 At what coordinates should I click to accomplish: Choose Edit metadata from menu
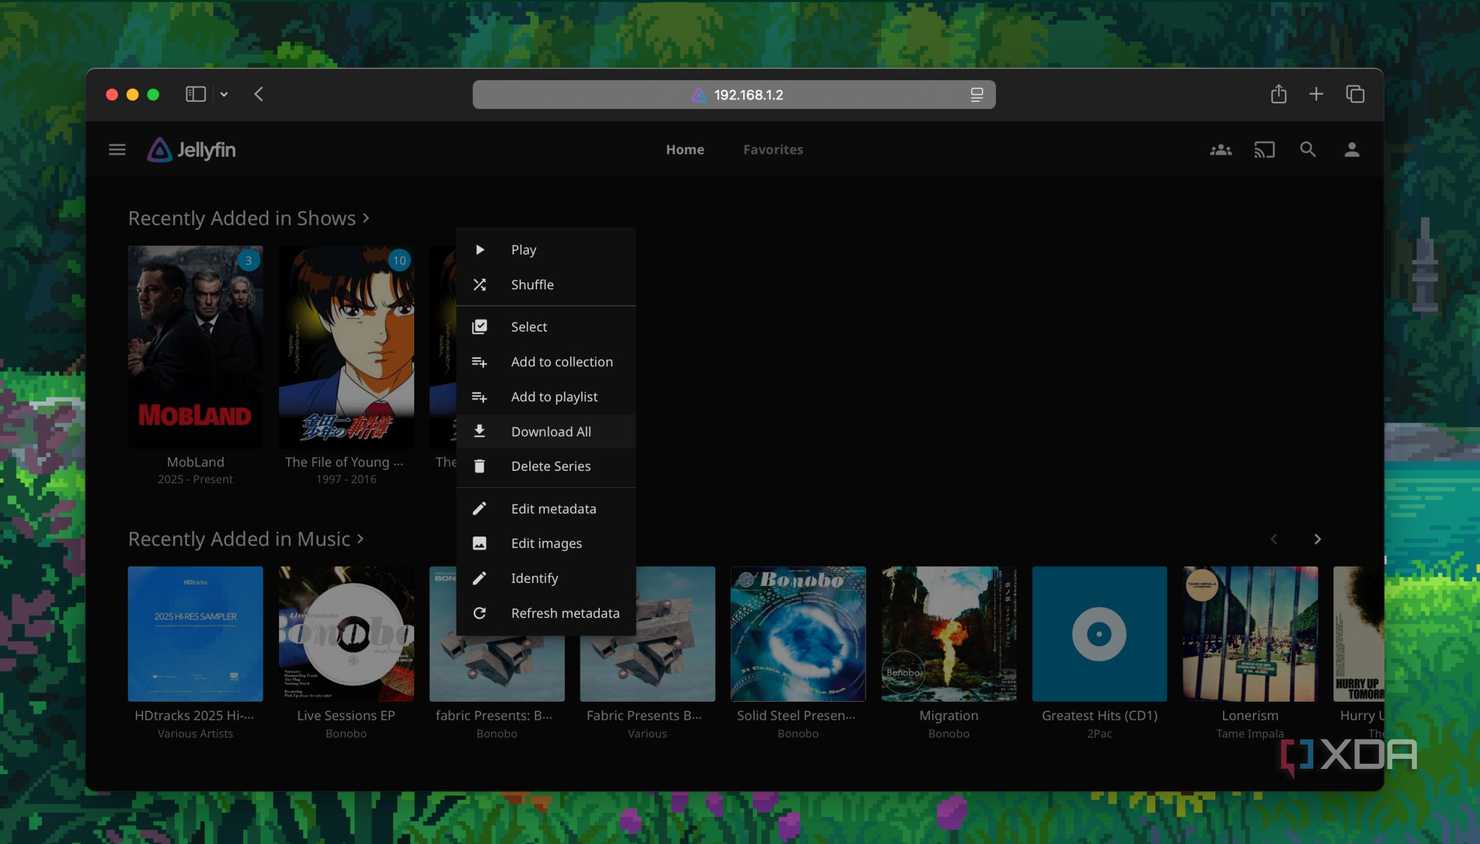point(546,509)
